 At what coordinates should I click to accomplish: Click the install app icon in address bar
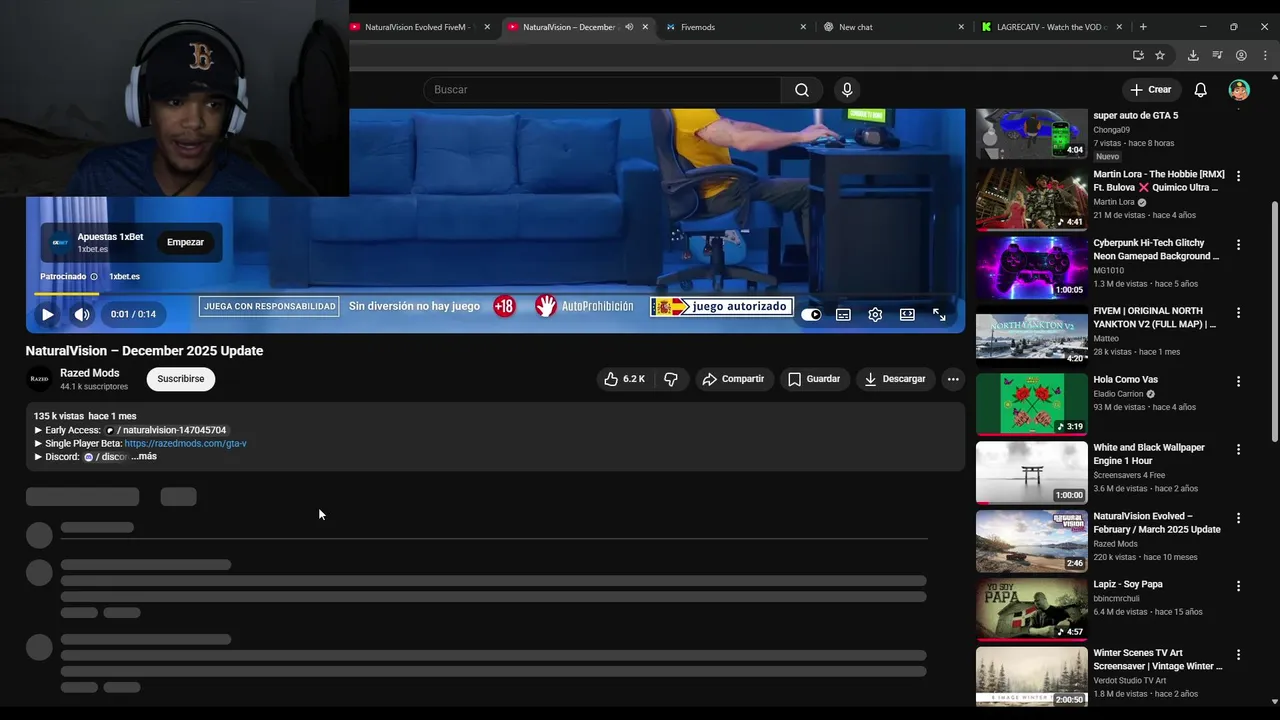pyautogui.click(x=1138, y=55)
